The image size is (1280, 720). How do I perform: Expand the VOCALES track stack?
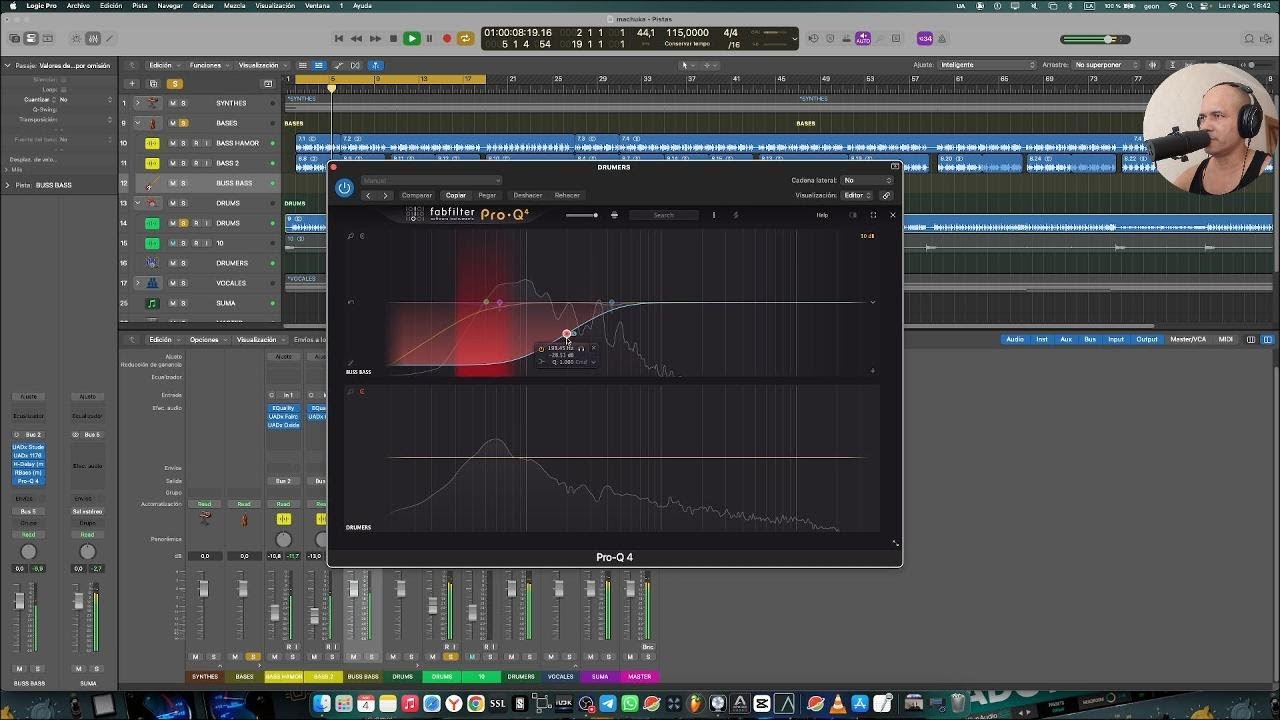point(138,283)
